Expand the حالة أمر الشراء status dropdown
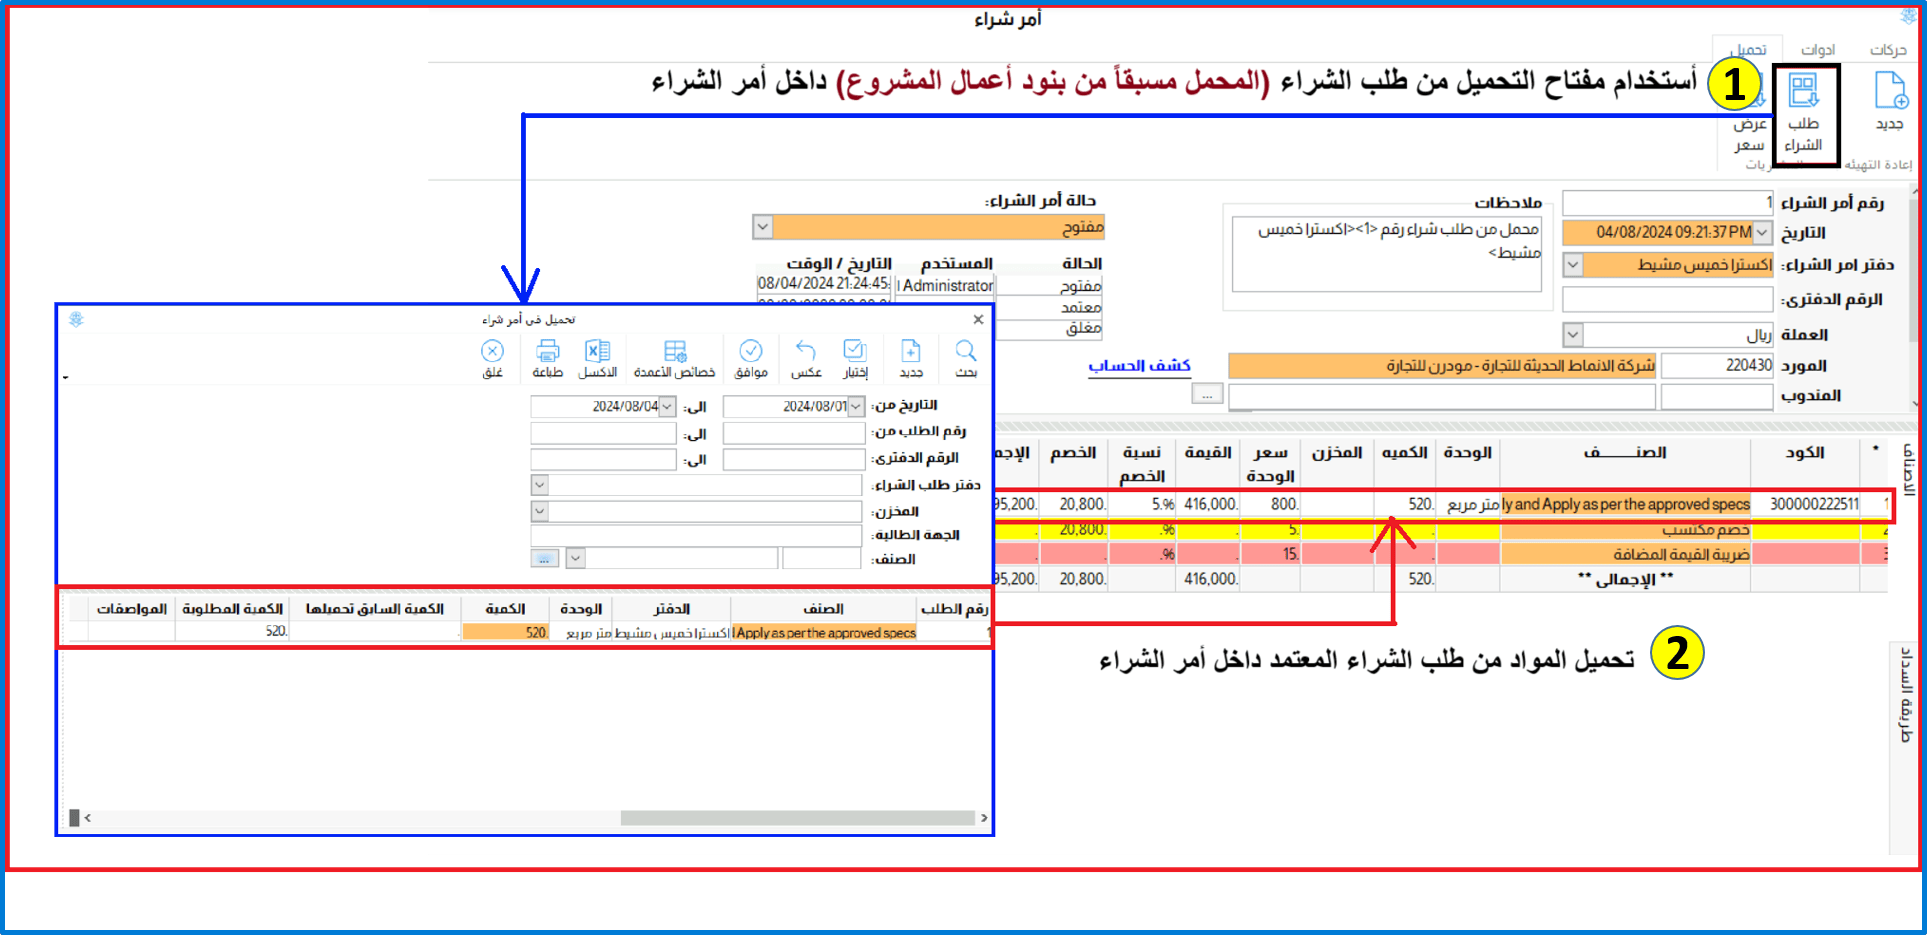Screen dimensions: 1927x935 [763, 227]
